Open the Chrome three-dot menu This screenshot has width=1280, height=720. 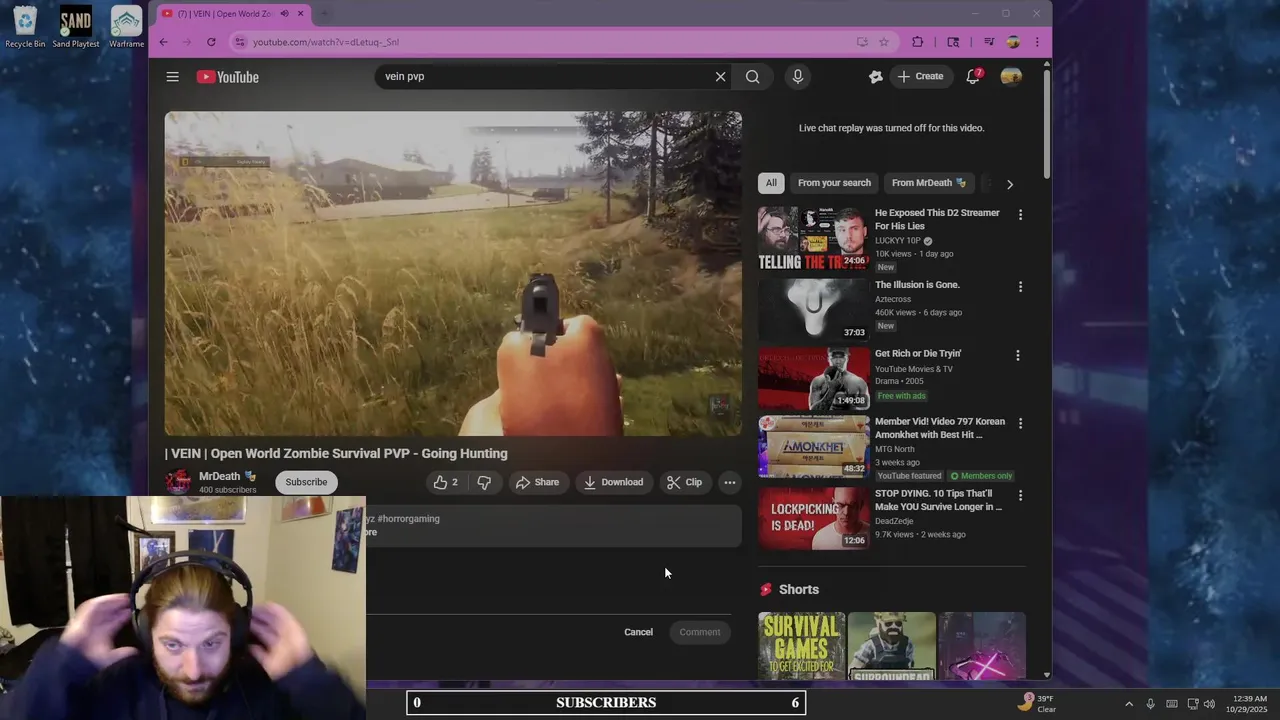click(x=1037, y=42)
